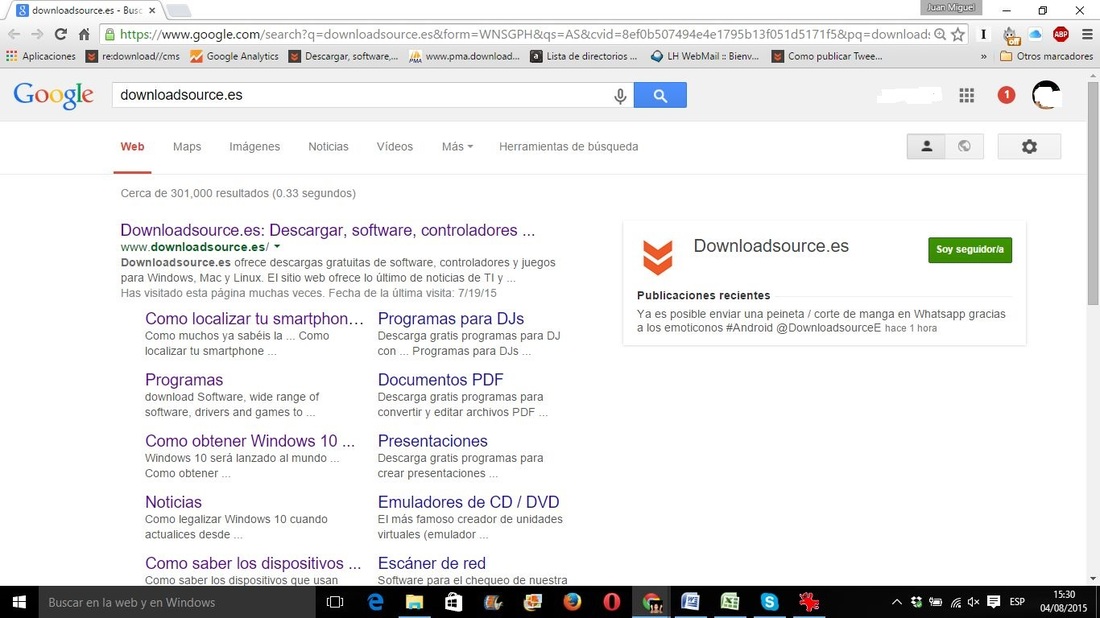This screenshot has width=1100, height=618.
Task: Start voice search with the microphone
Action: point(620,95)
